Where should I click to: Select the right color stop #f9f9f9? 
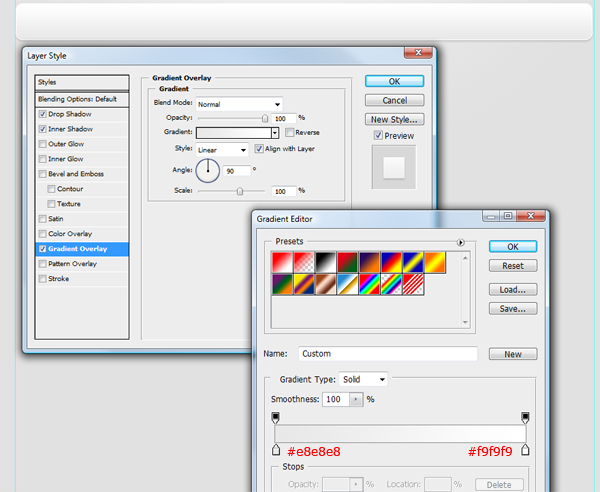point(525,450)
